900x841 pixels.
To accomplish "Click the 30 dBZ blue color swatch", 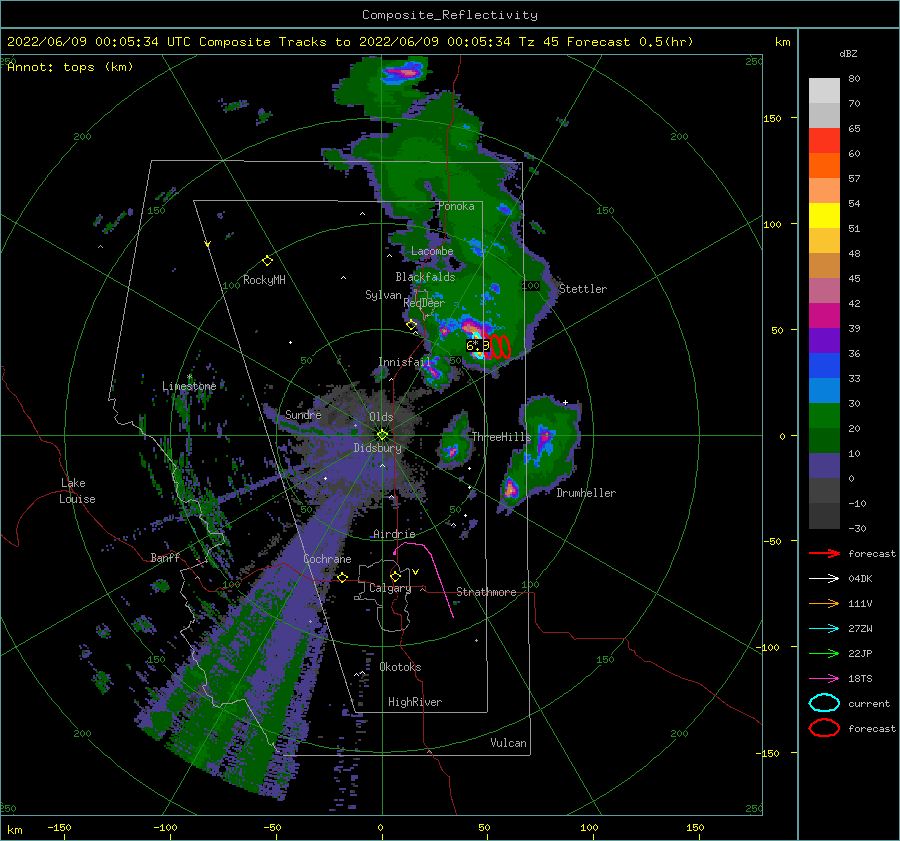I will pos(824,390).
